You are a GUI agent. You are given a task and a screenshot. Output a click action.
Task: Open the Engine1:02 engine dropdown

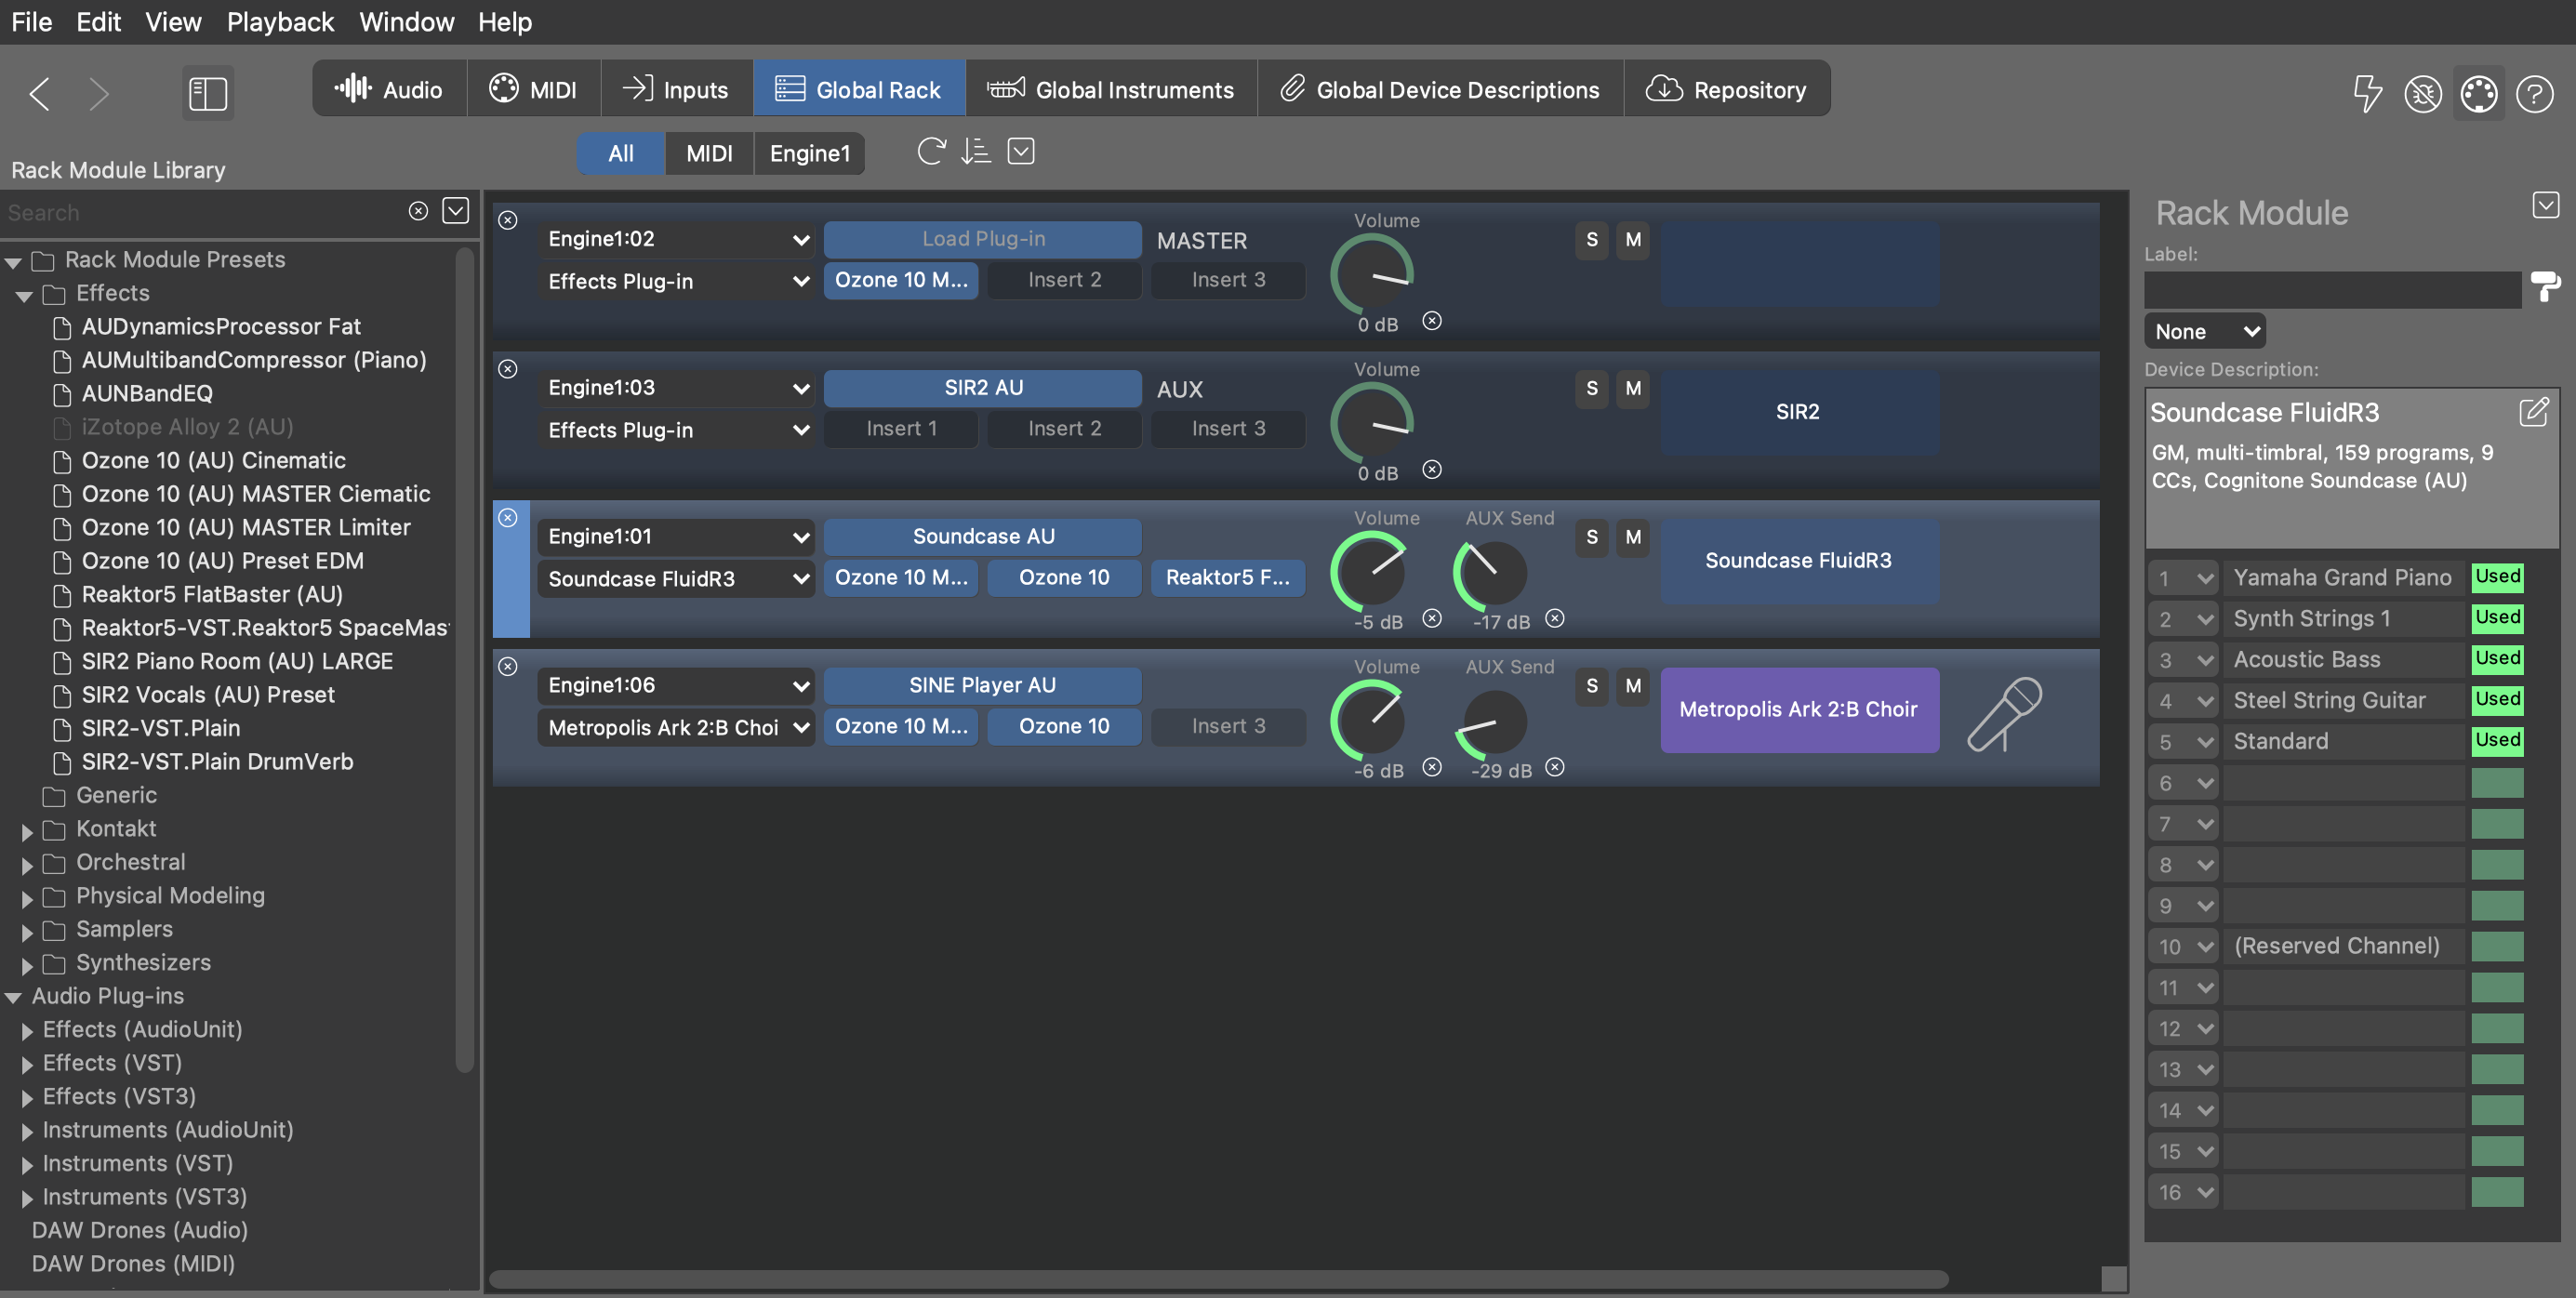click(676, 239)
